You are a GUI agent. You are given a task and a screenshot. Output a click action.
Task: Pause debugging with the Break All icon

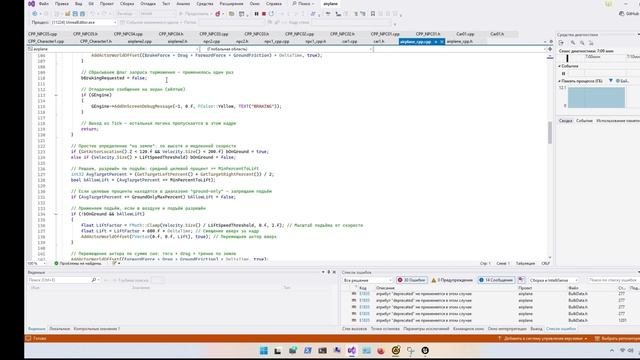point(256,14)
